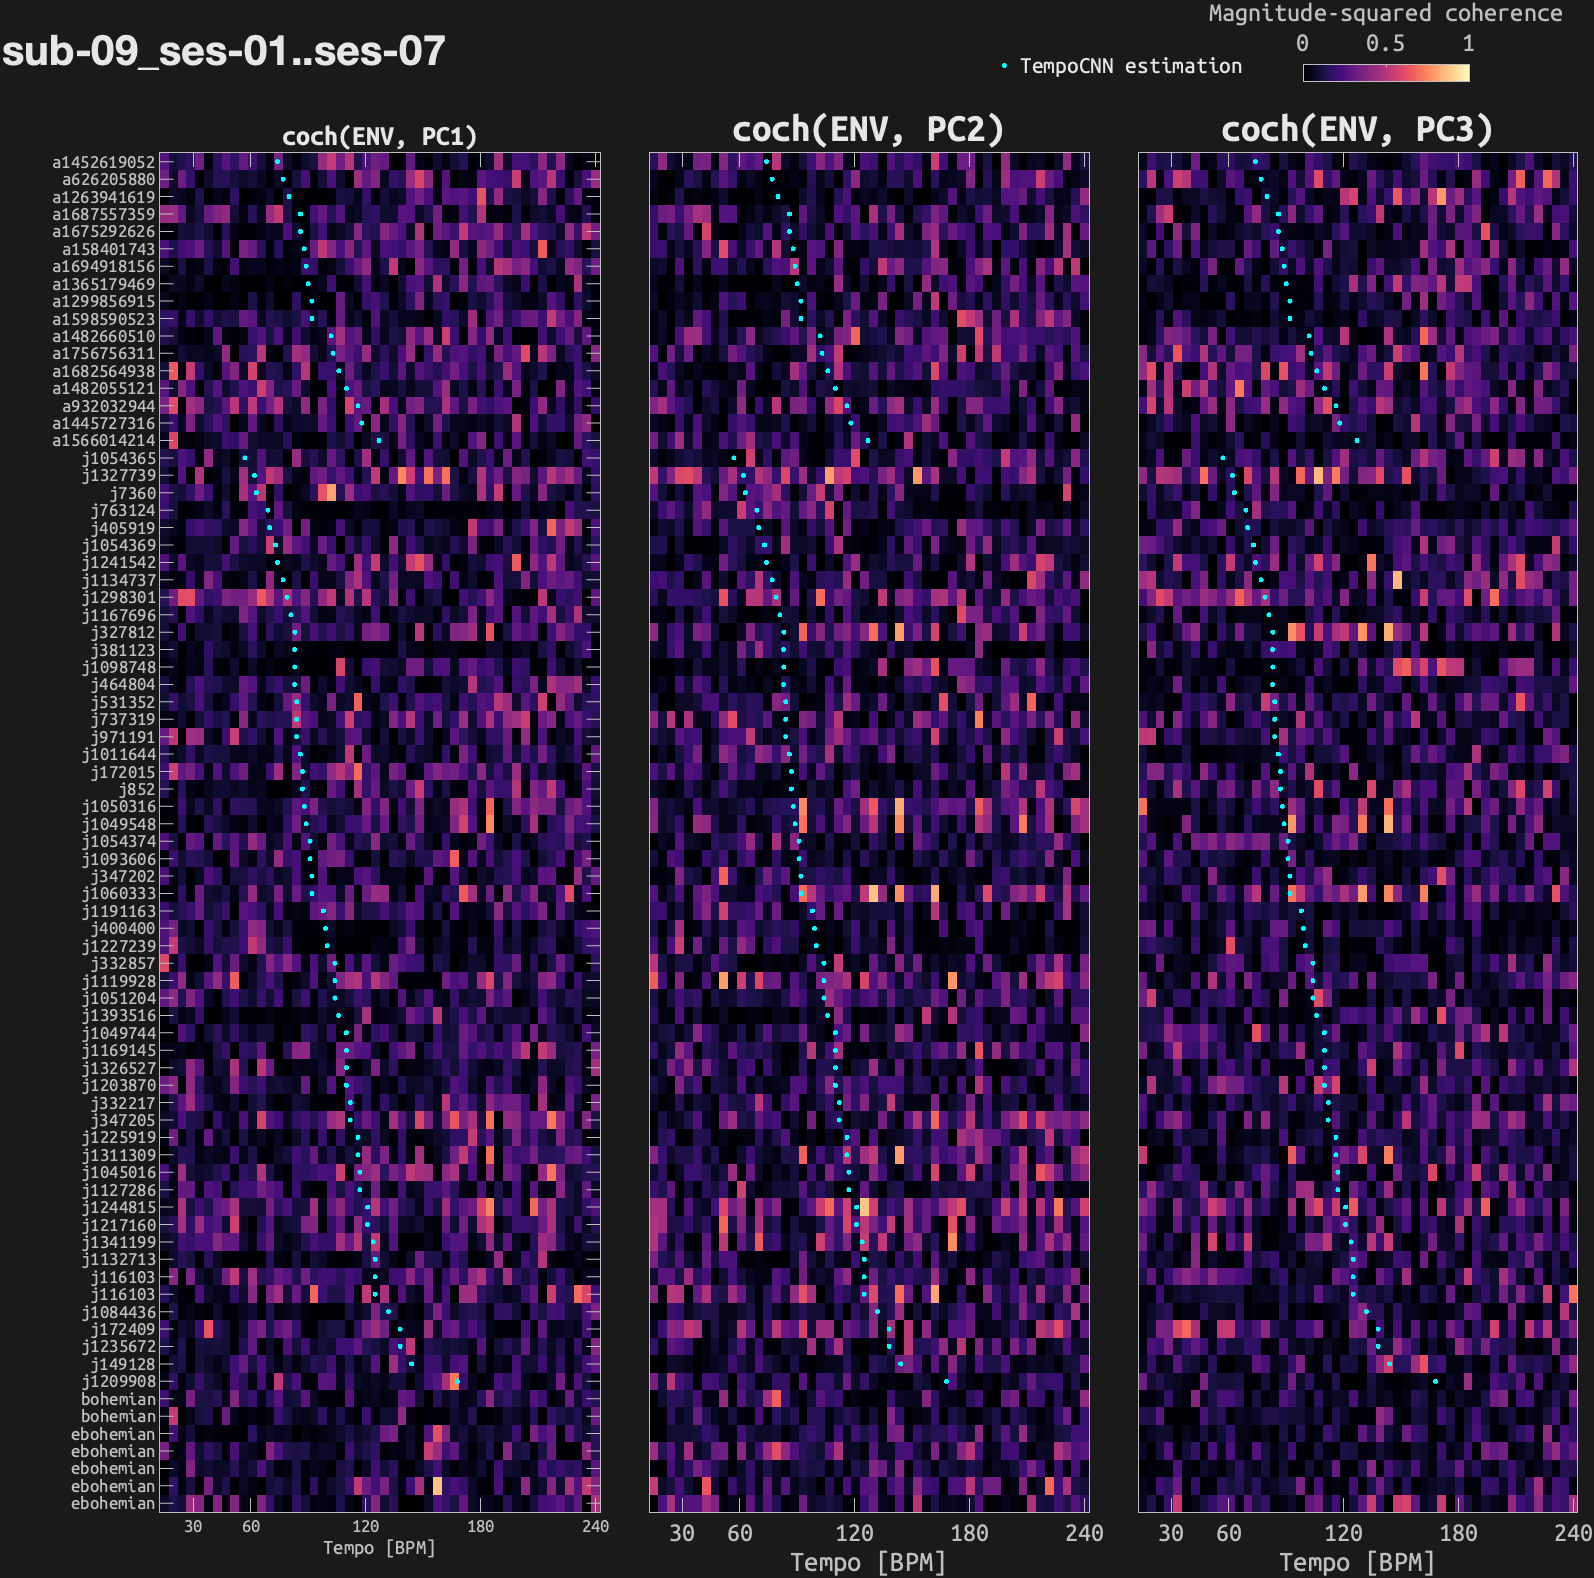This screenshot has width=1594, height=1578.
Task: Select row label j1244815
Action: pos(119,1207)
